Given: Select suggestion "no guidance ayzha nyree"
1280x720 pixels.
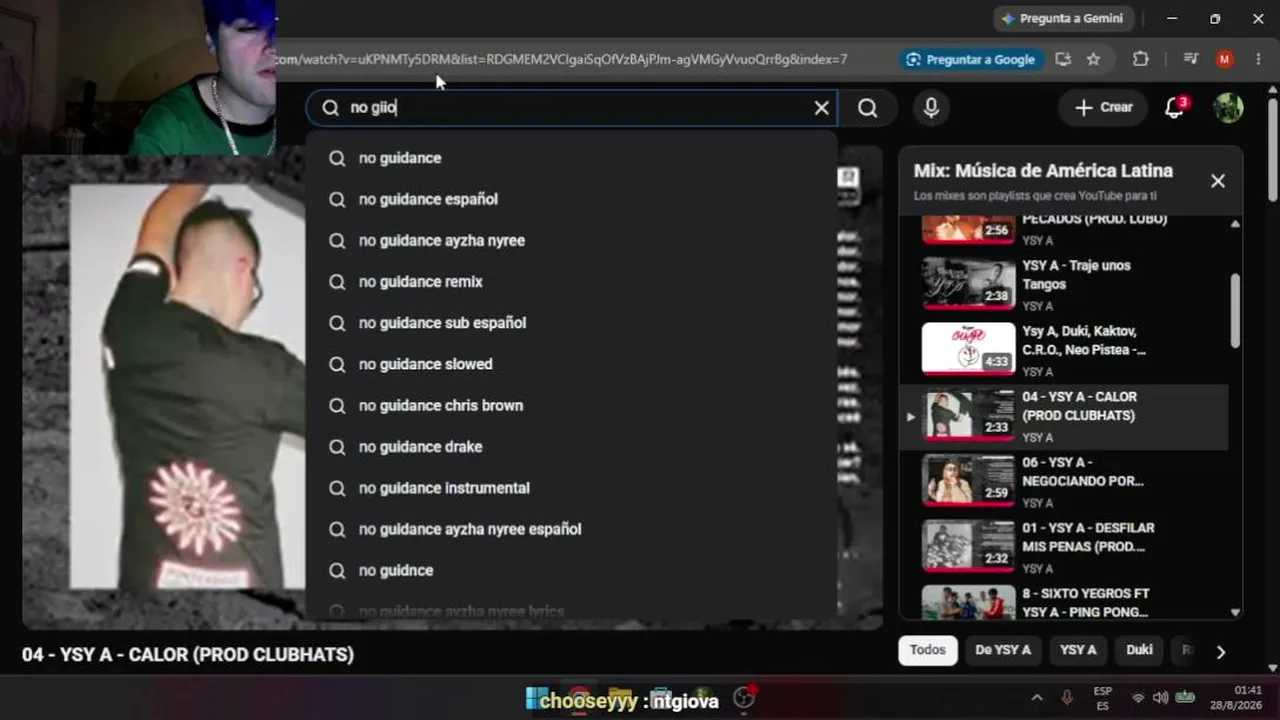Looking at the screenshot, I should point(572,240).
